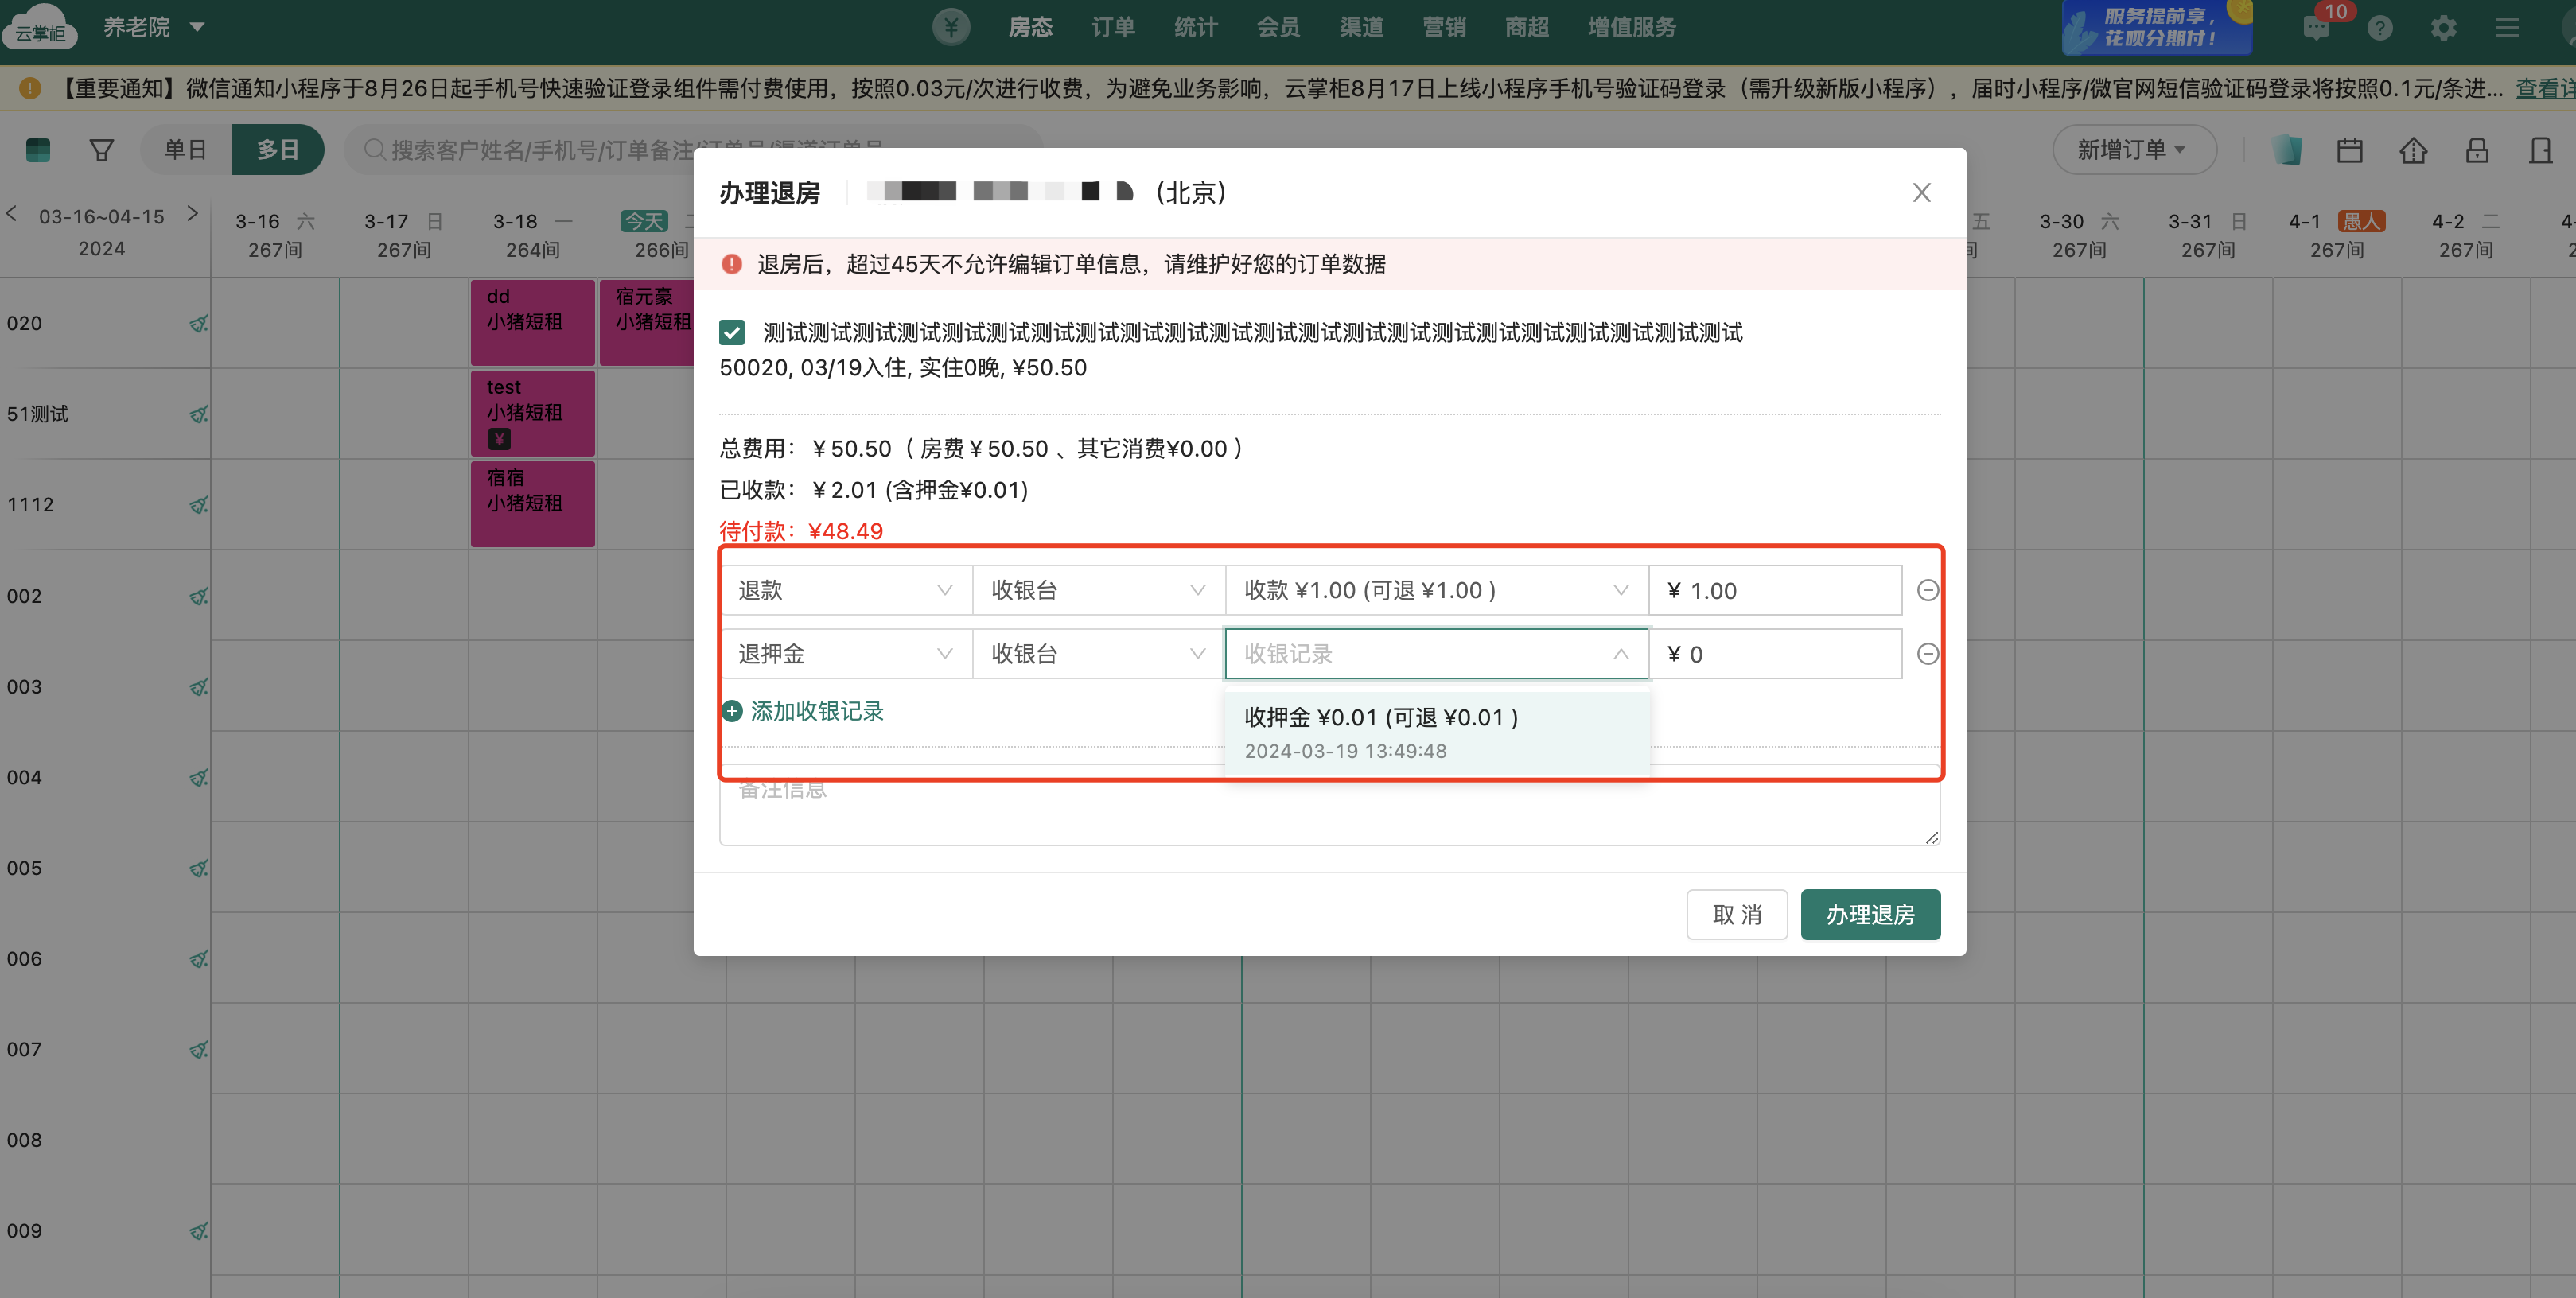
Task: Open the 增值服务 menu
Action: click(x=1632, y=27)
